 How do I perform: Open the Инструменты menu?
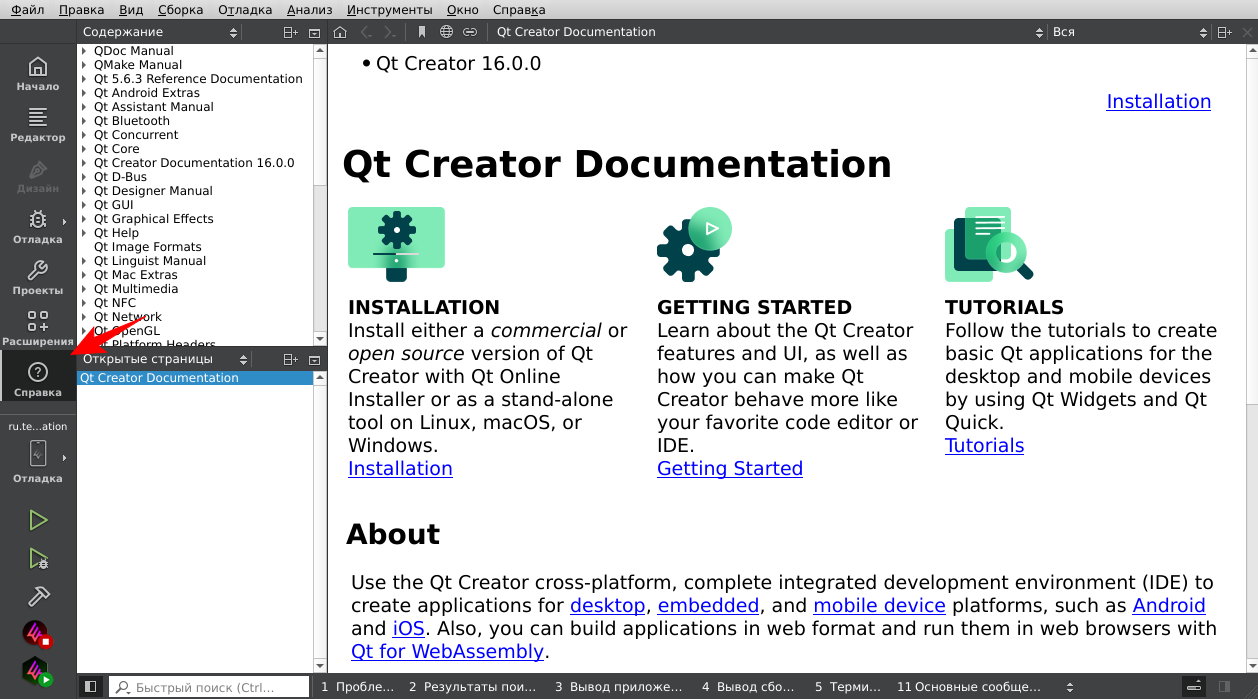point(390,10)
